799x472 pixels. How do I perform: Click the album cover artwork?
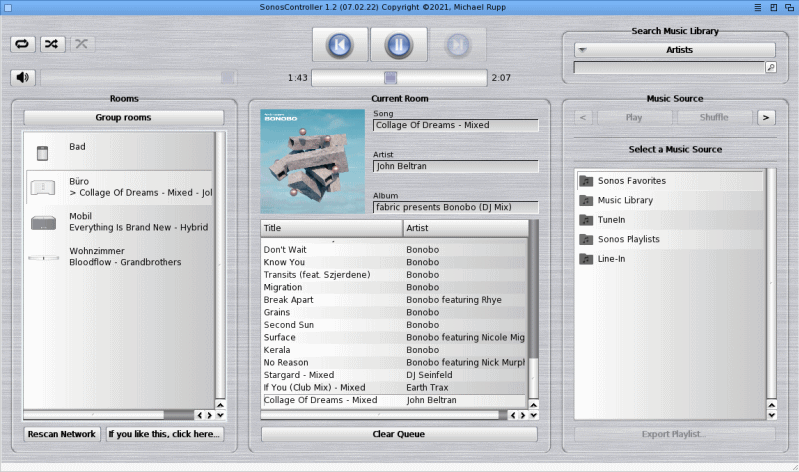coord(312,161)
